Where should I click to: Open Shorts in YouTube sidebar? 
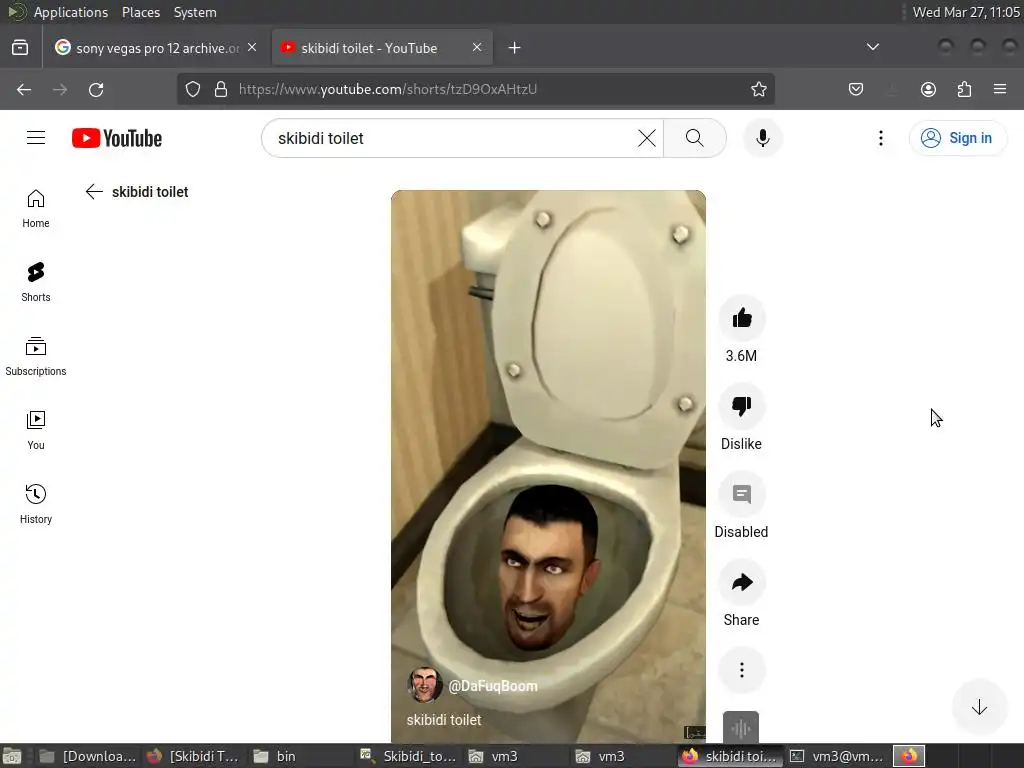point(36,283)
